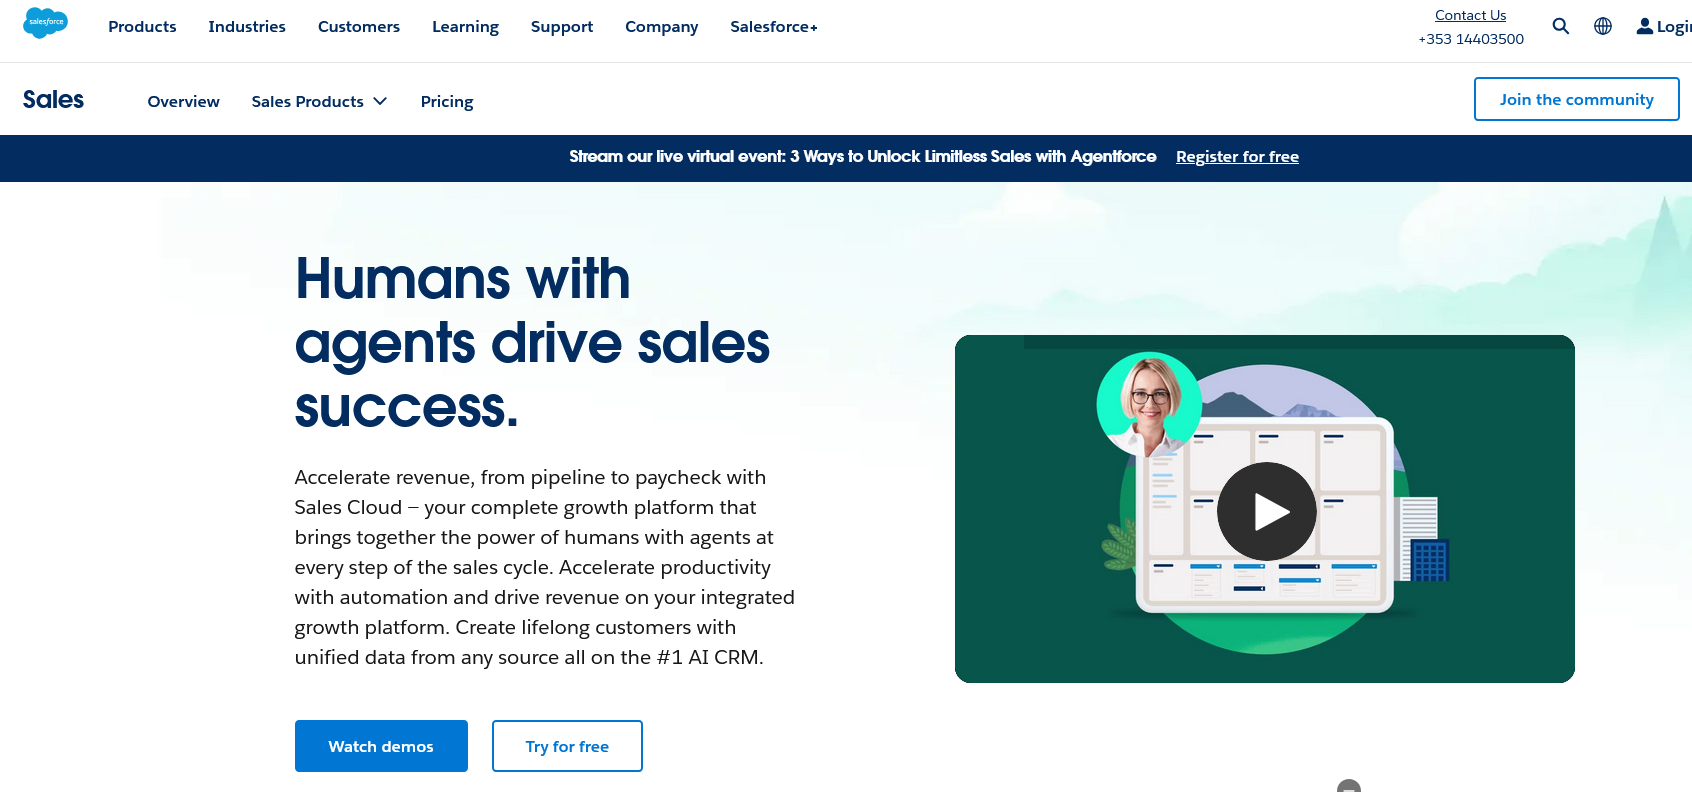Image resolution: width=1692 pixels, height=792 pixels.
Task: Click the Try for free button
Action: point(567,746)
